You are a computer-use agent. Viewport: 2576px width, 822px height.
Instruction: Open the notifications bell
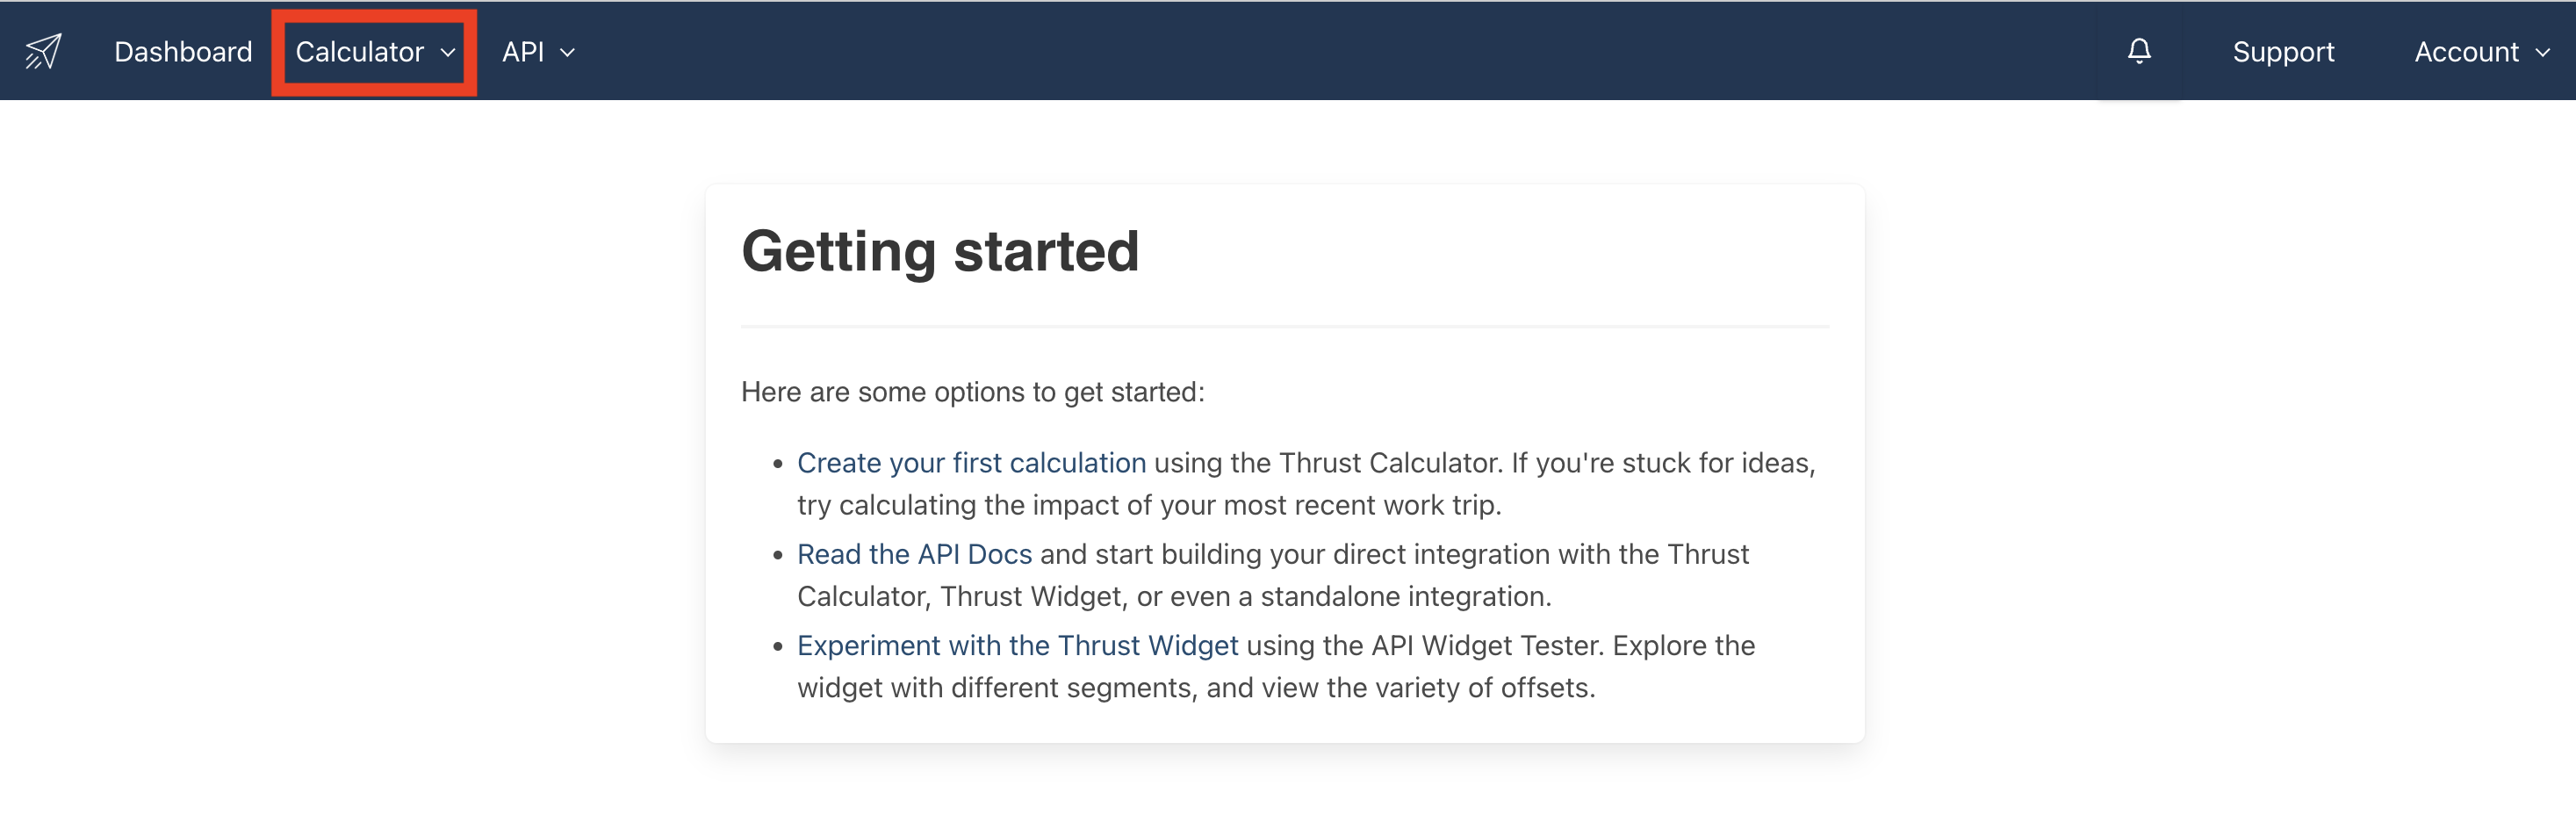2138,51
